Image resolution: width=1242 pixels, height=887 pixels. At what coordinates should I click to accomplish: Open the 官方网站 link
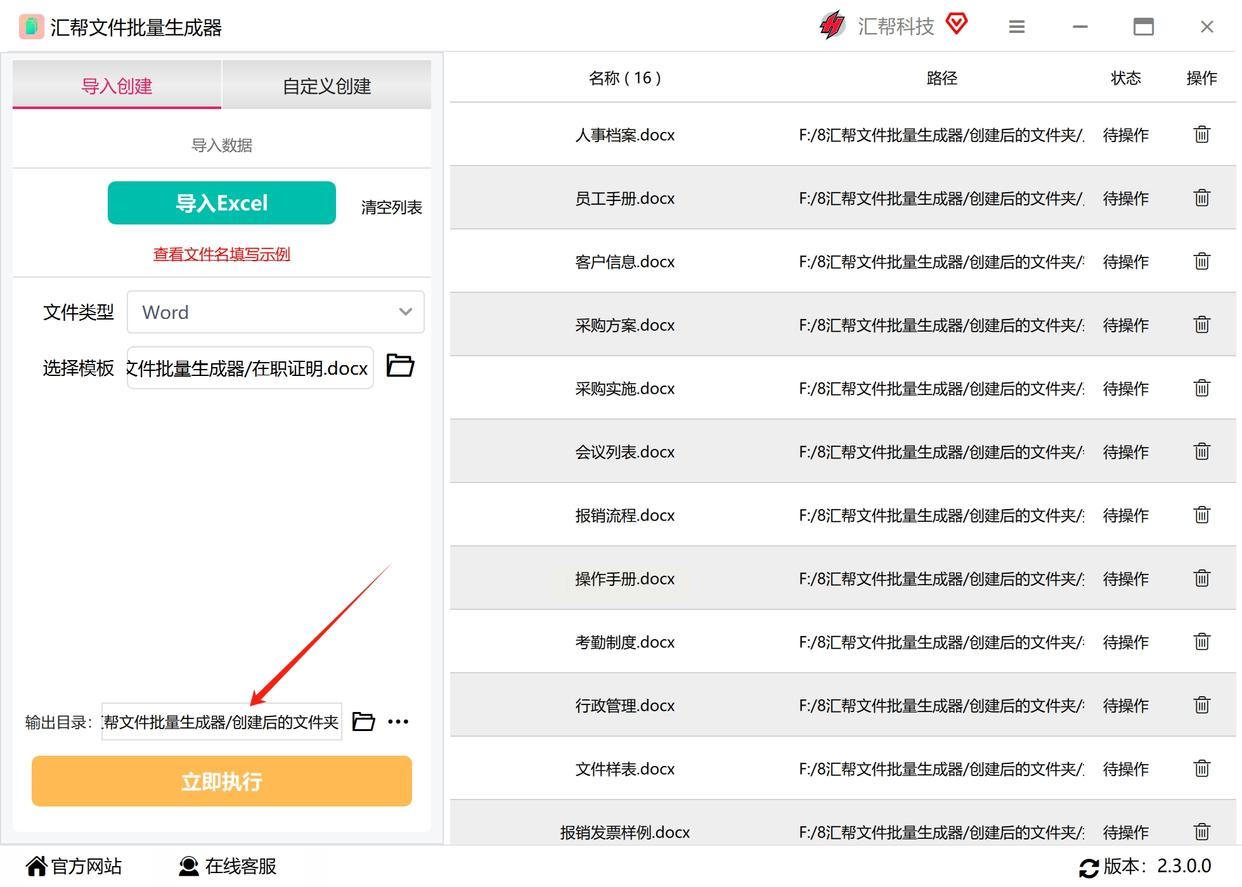(x=75, y=866)
